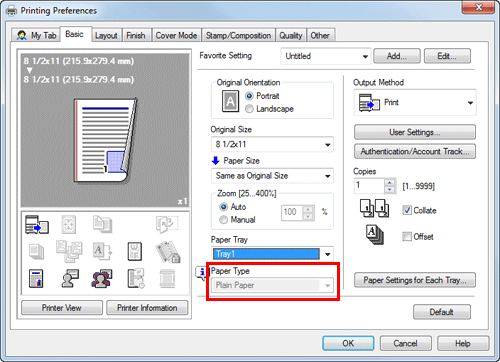Viewport: 500px width, 362px height.
Task: Click the Original Orientation page icon
Action: pos(230,101)
